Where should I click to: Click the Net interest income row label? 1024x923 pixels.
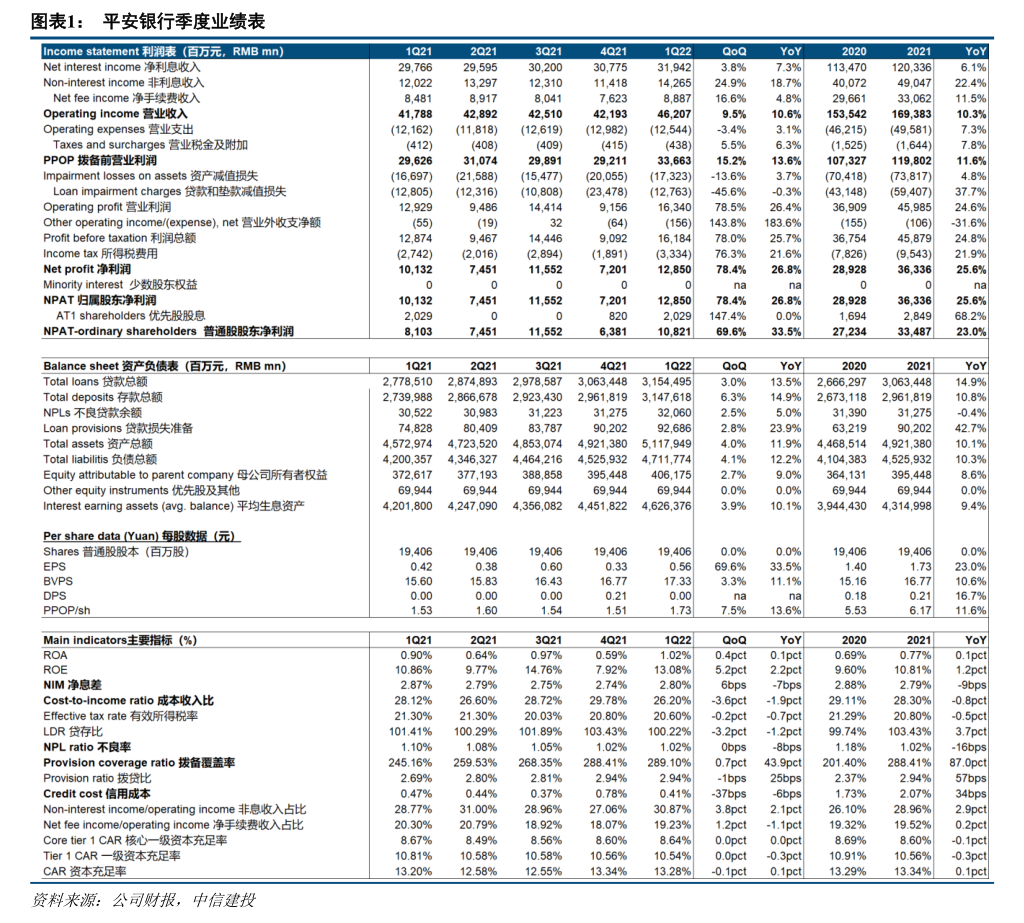pyautogui.click(x=122, y=67)
